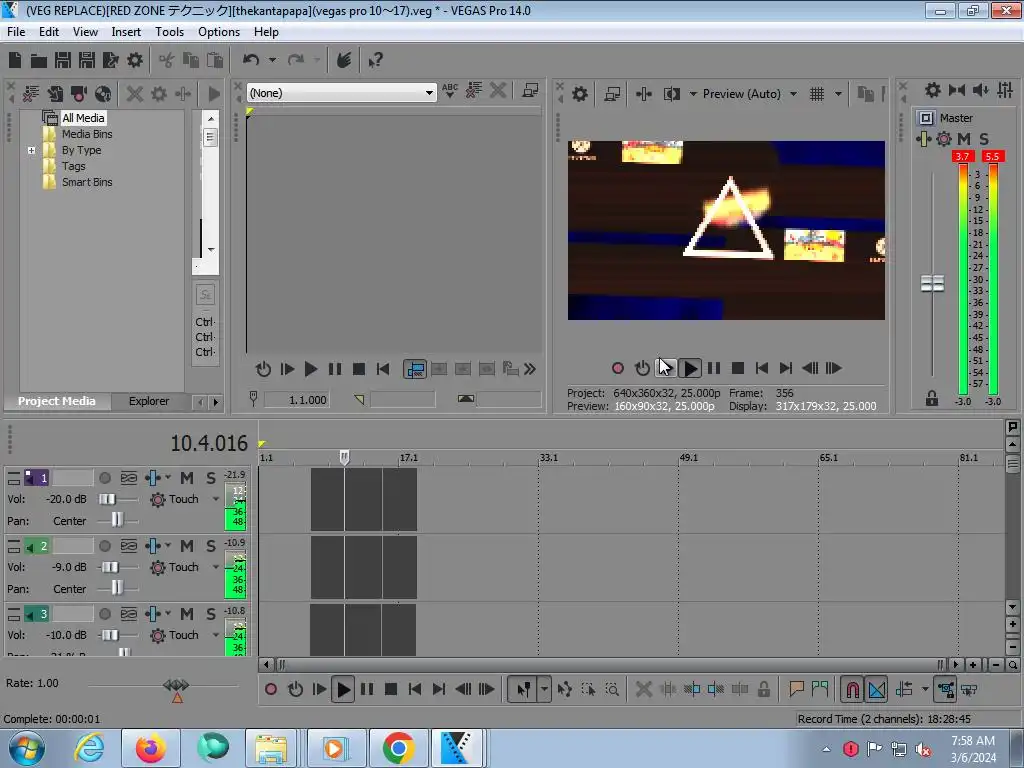Open the edit tool selection dropdown arrow
This screenshot has height=768, width=1024.
pyautogui.click(x=544, y=689)
